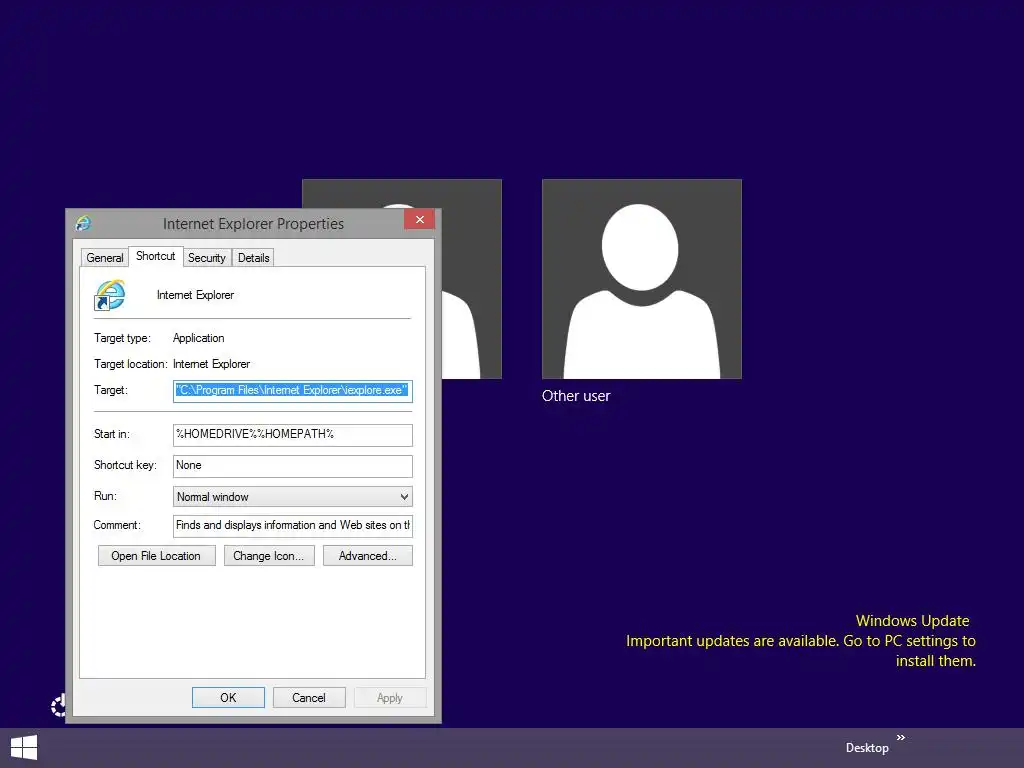Open the Advanced shortcut options
Viewport: 1024px width, 768px height.
coord(368,556)
